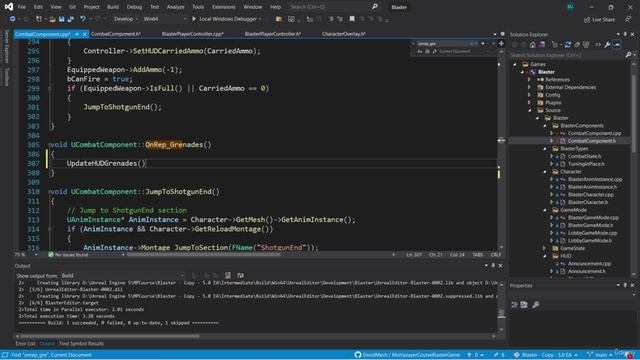
Task: Click the bookmark toolbar icon
Action: [352, 19]
